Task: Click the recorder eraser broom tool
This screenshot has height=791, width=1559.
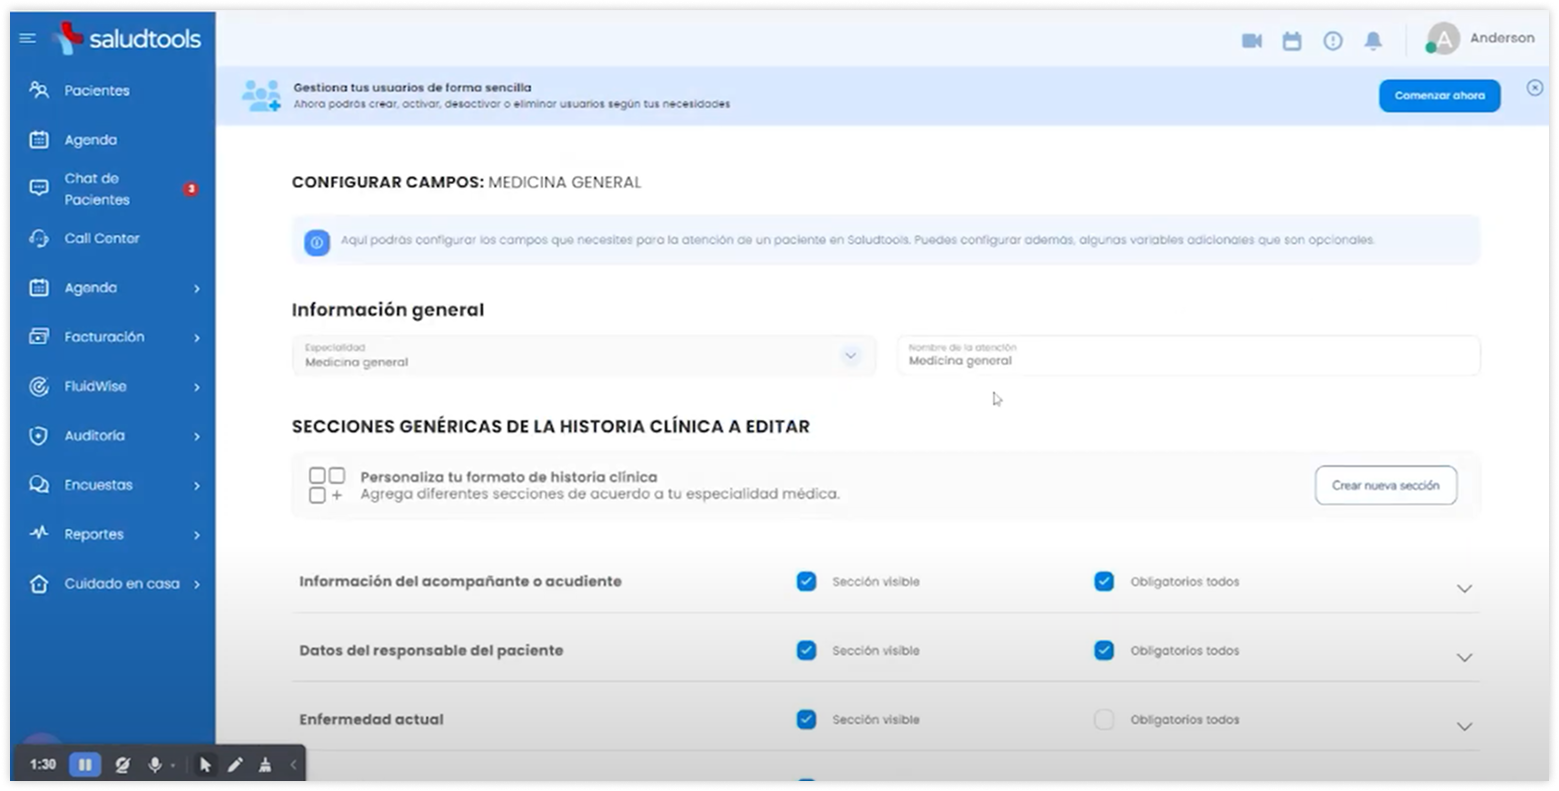Action: coord(265,765)
